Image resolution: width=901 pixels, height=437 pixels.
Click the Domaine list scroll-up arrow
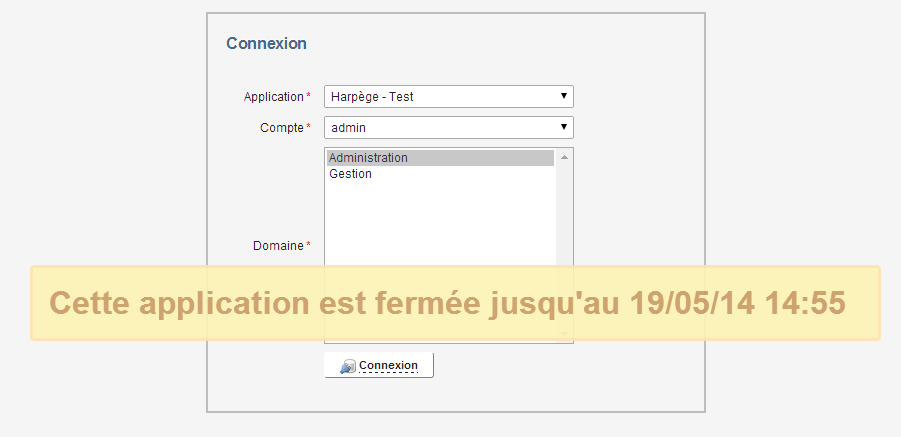(564, 157)
